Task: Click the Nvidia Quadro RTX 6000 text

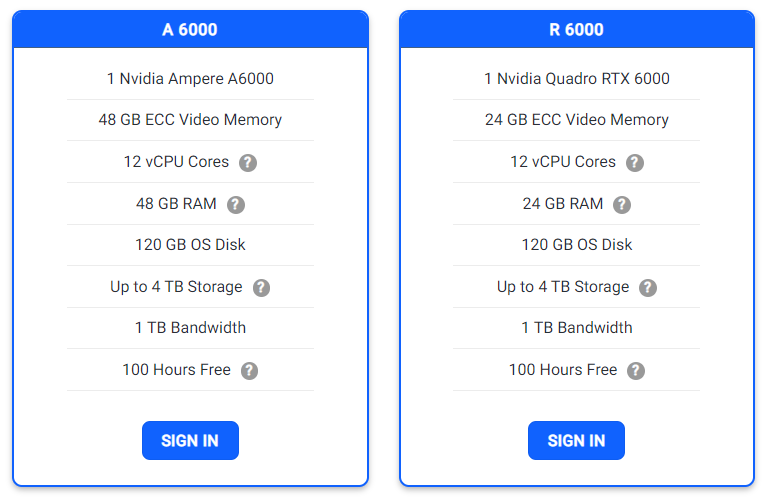Action: coord(577,79)
